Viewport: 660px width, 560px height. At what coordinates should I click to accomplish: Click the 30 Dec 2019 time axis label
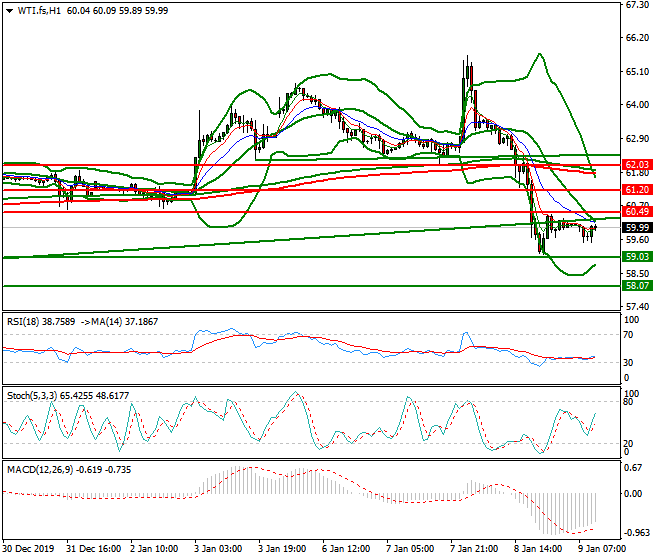(x=28, y=549)
